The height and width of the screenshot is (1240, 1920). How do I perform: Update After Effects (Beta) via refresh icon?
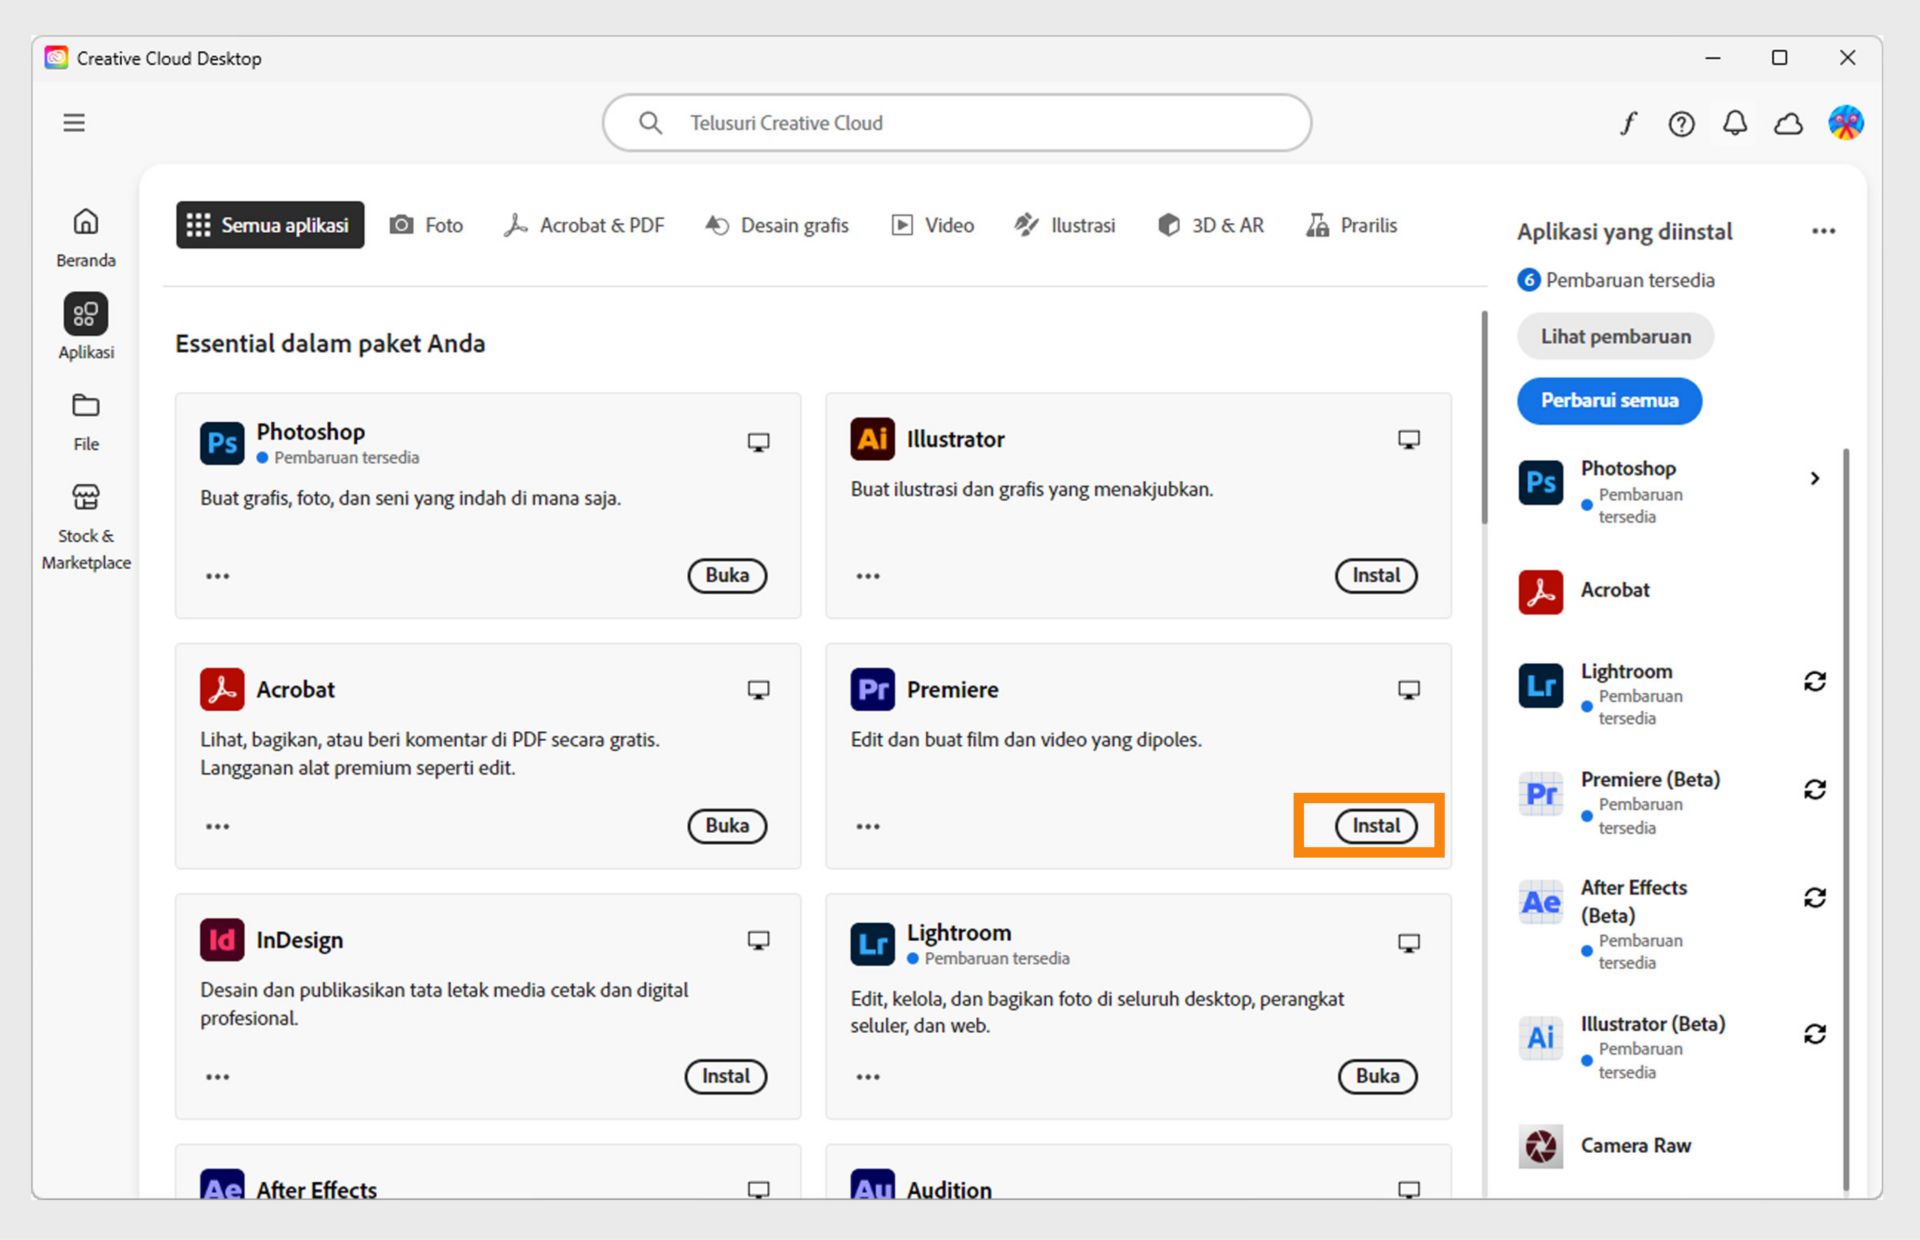tap(1815, 898)
